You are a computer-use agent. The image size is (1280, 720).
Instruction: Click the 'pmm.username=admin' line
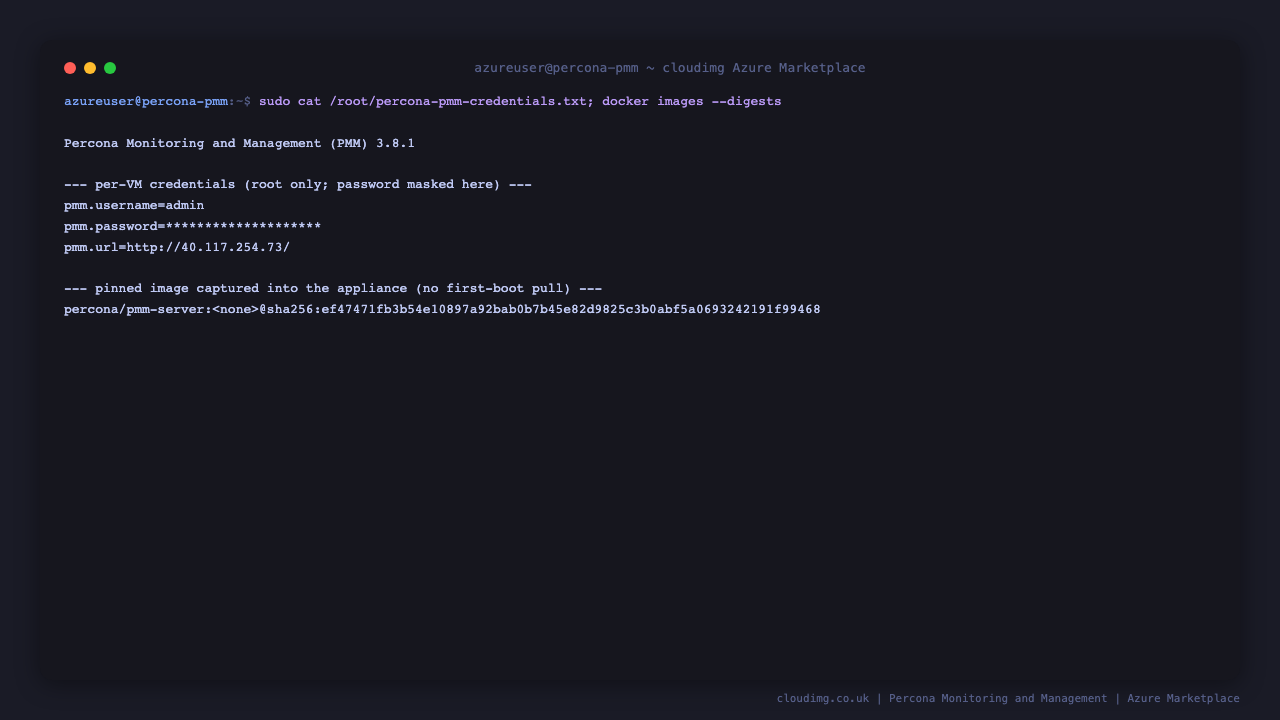(x=134, y=205)
